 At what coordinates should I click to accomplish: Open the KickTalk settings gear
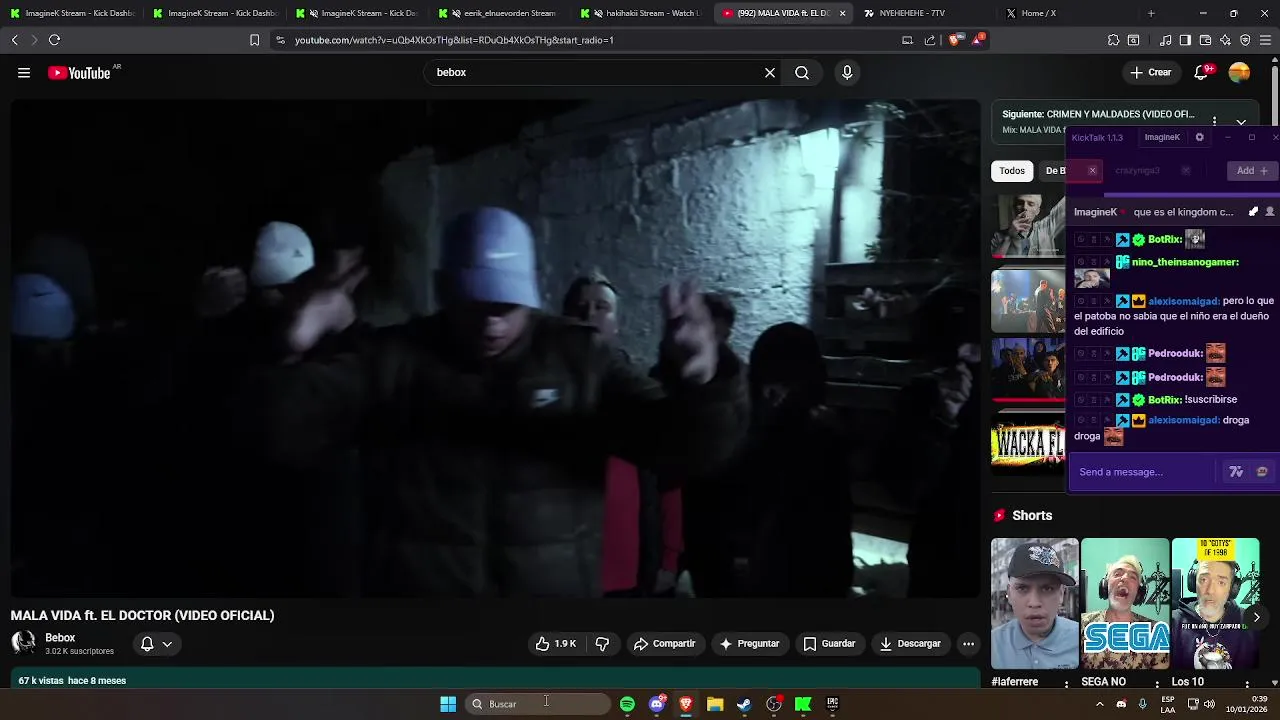[1200, 137]
